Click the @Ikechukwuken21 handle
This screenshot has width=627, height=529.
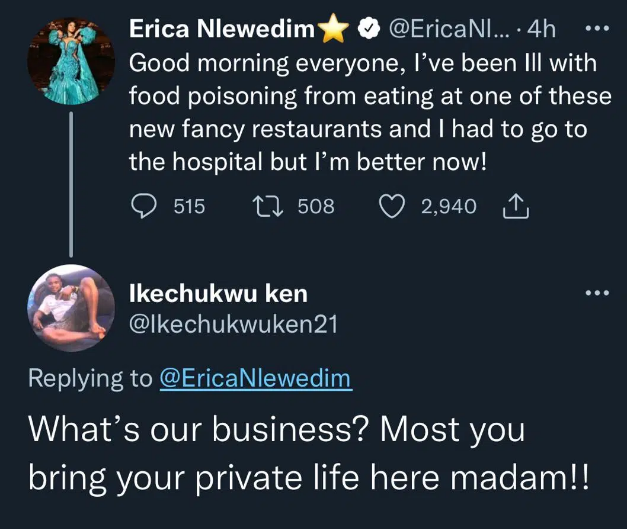tap(234, 323)
